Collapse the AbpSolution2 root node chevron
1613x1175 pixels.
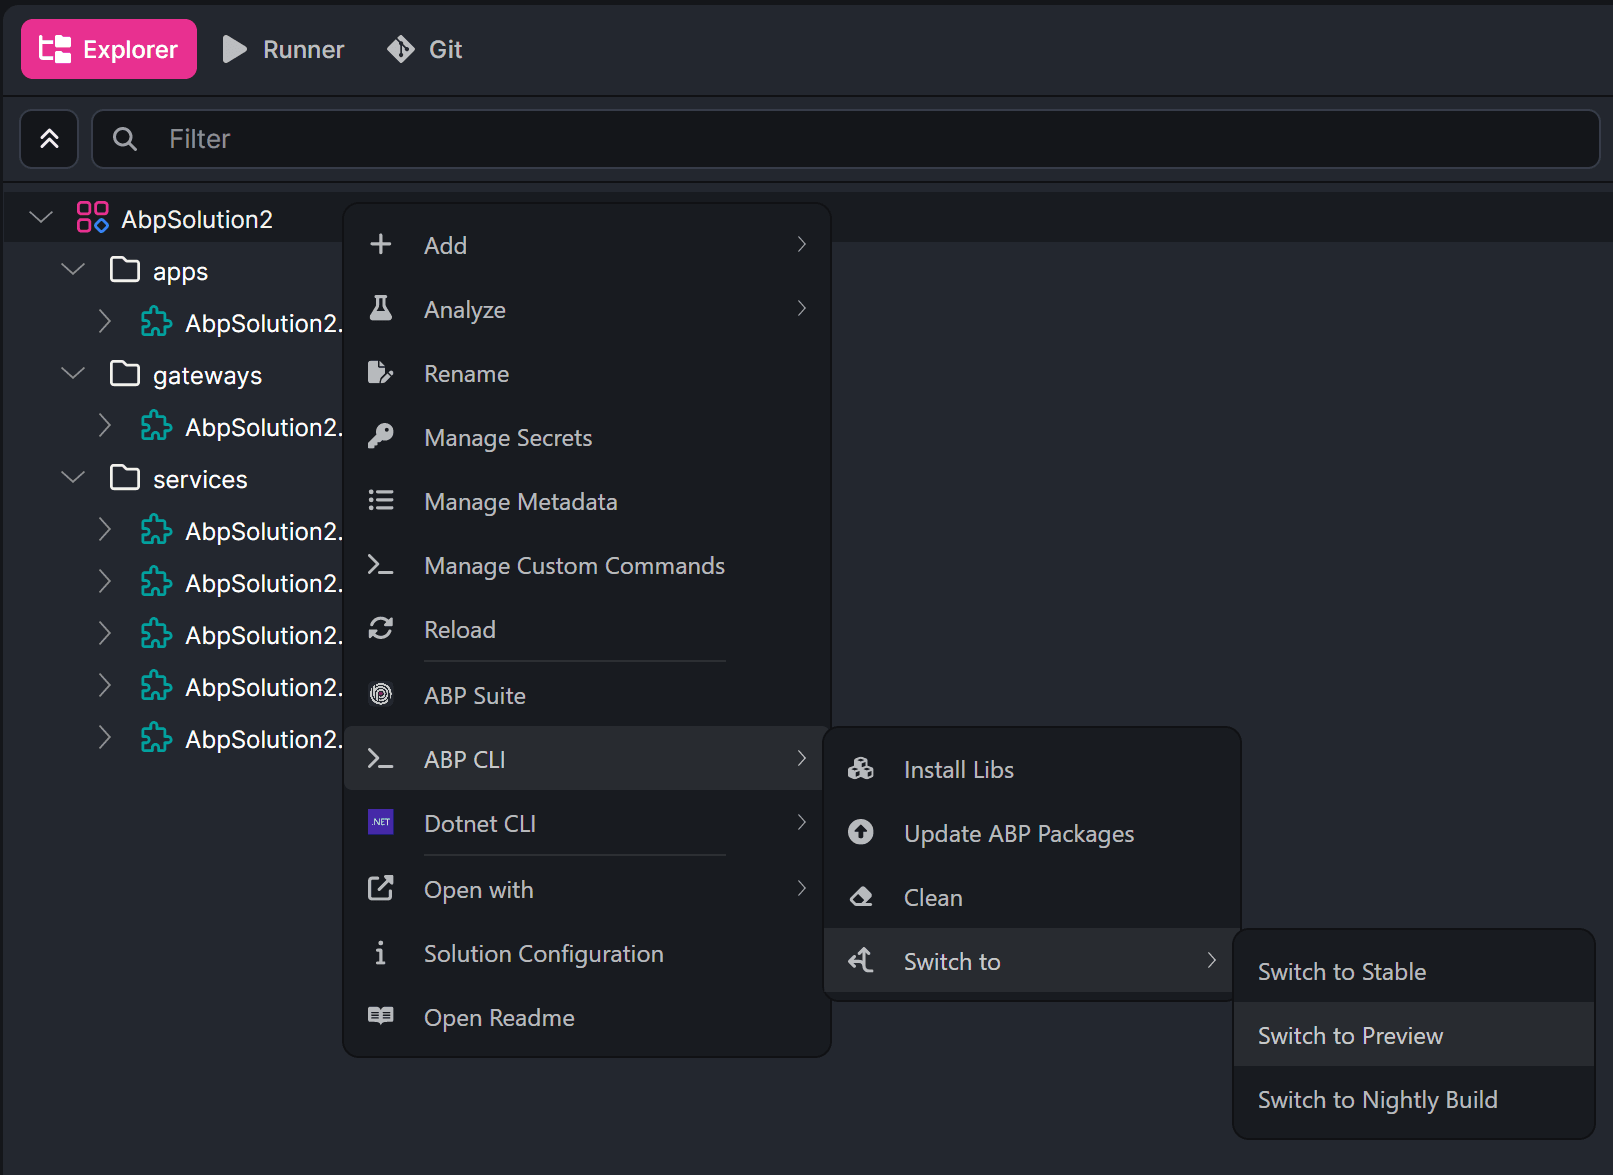click(x=41, y=217)
